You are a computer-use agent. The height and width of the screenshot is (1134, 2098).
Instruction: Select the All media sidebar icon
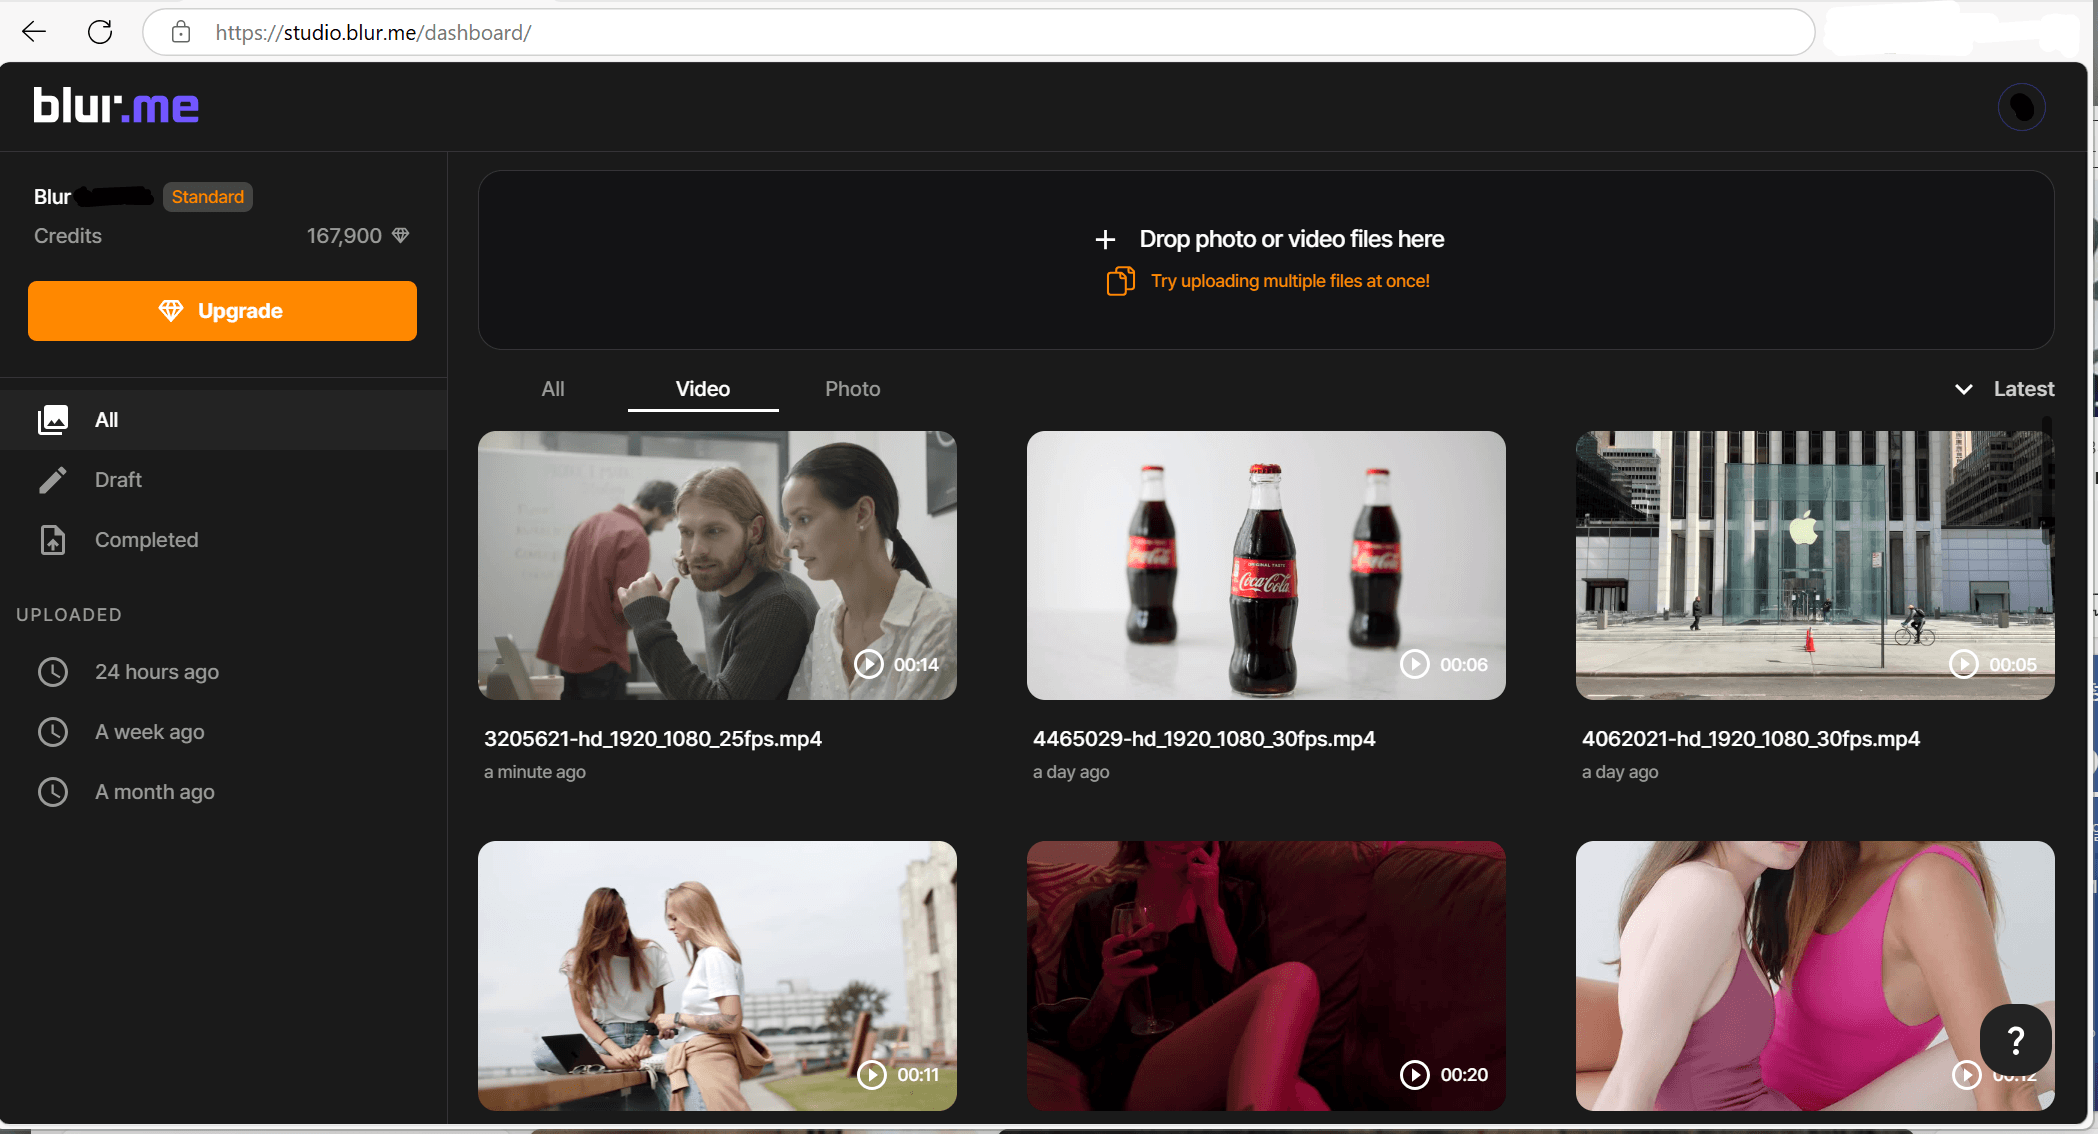[52, 420]
